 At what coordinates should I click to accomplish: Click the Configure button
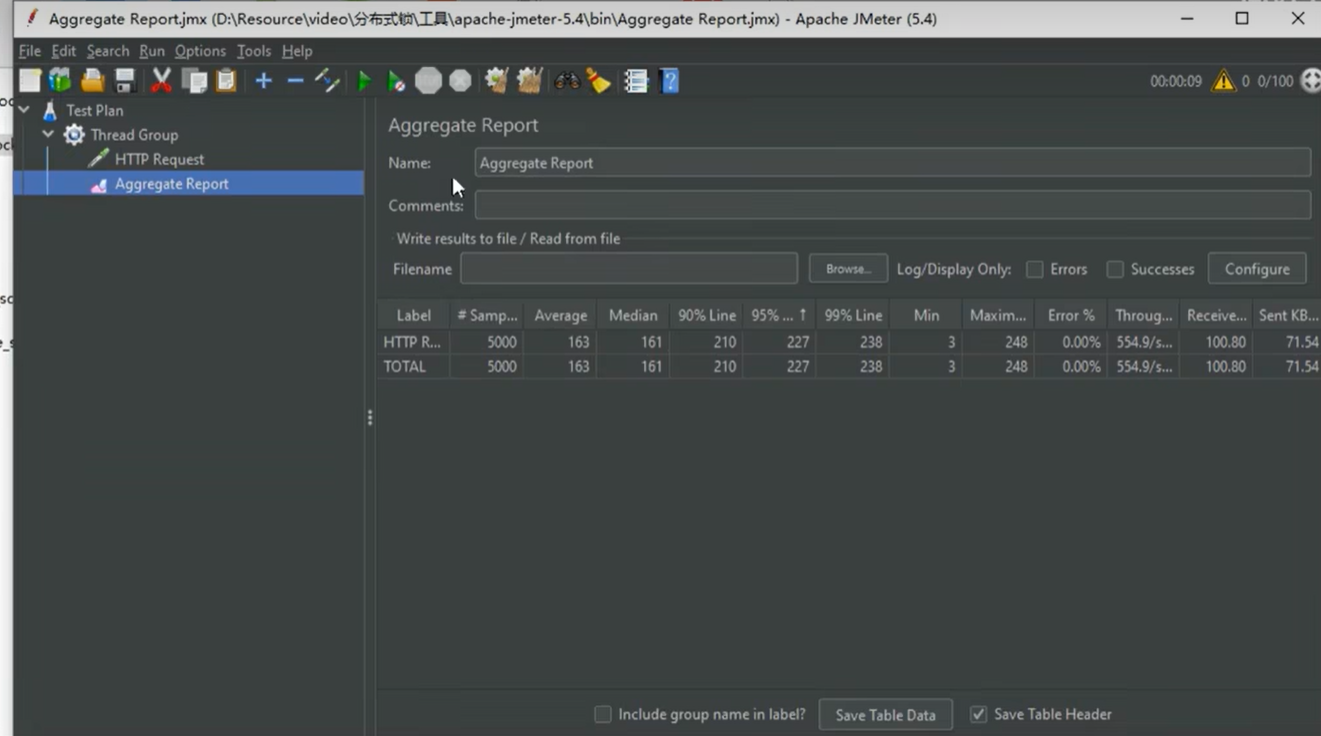pyautogui.click(x=1257, y=269)
